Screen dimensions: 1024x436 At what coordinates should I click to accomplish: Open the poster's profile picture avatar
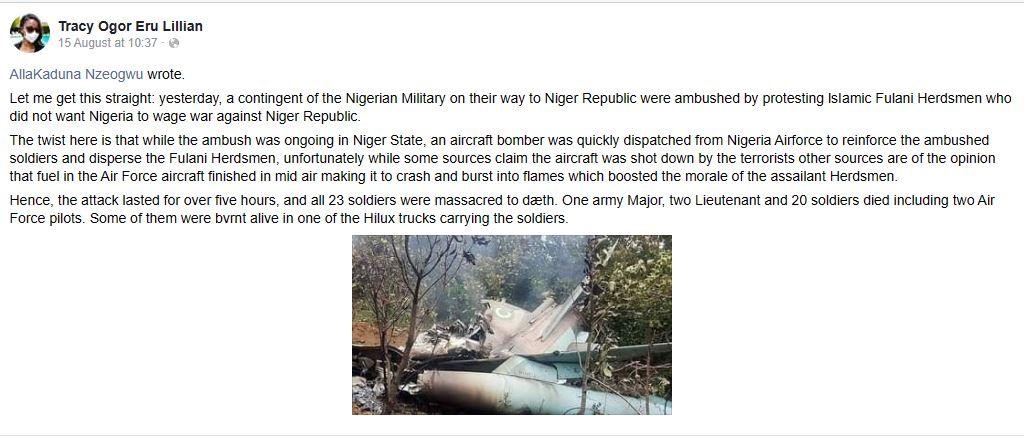click(x=30, y=33)
